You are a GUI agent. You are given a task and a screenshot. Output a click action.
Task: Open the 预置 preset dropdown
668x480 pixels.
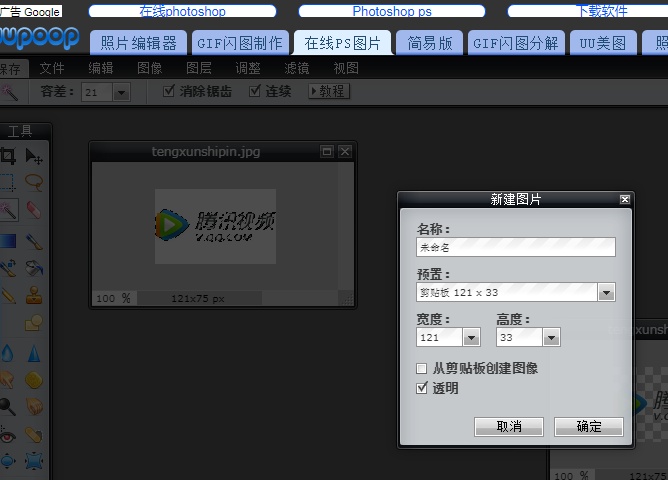(606, 293)
